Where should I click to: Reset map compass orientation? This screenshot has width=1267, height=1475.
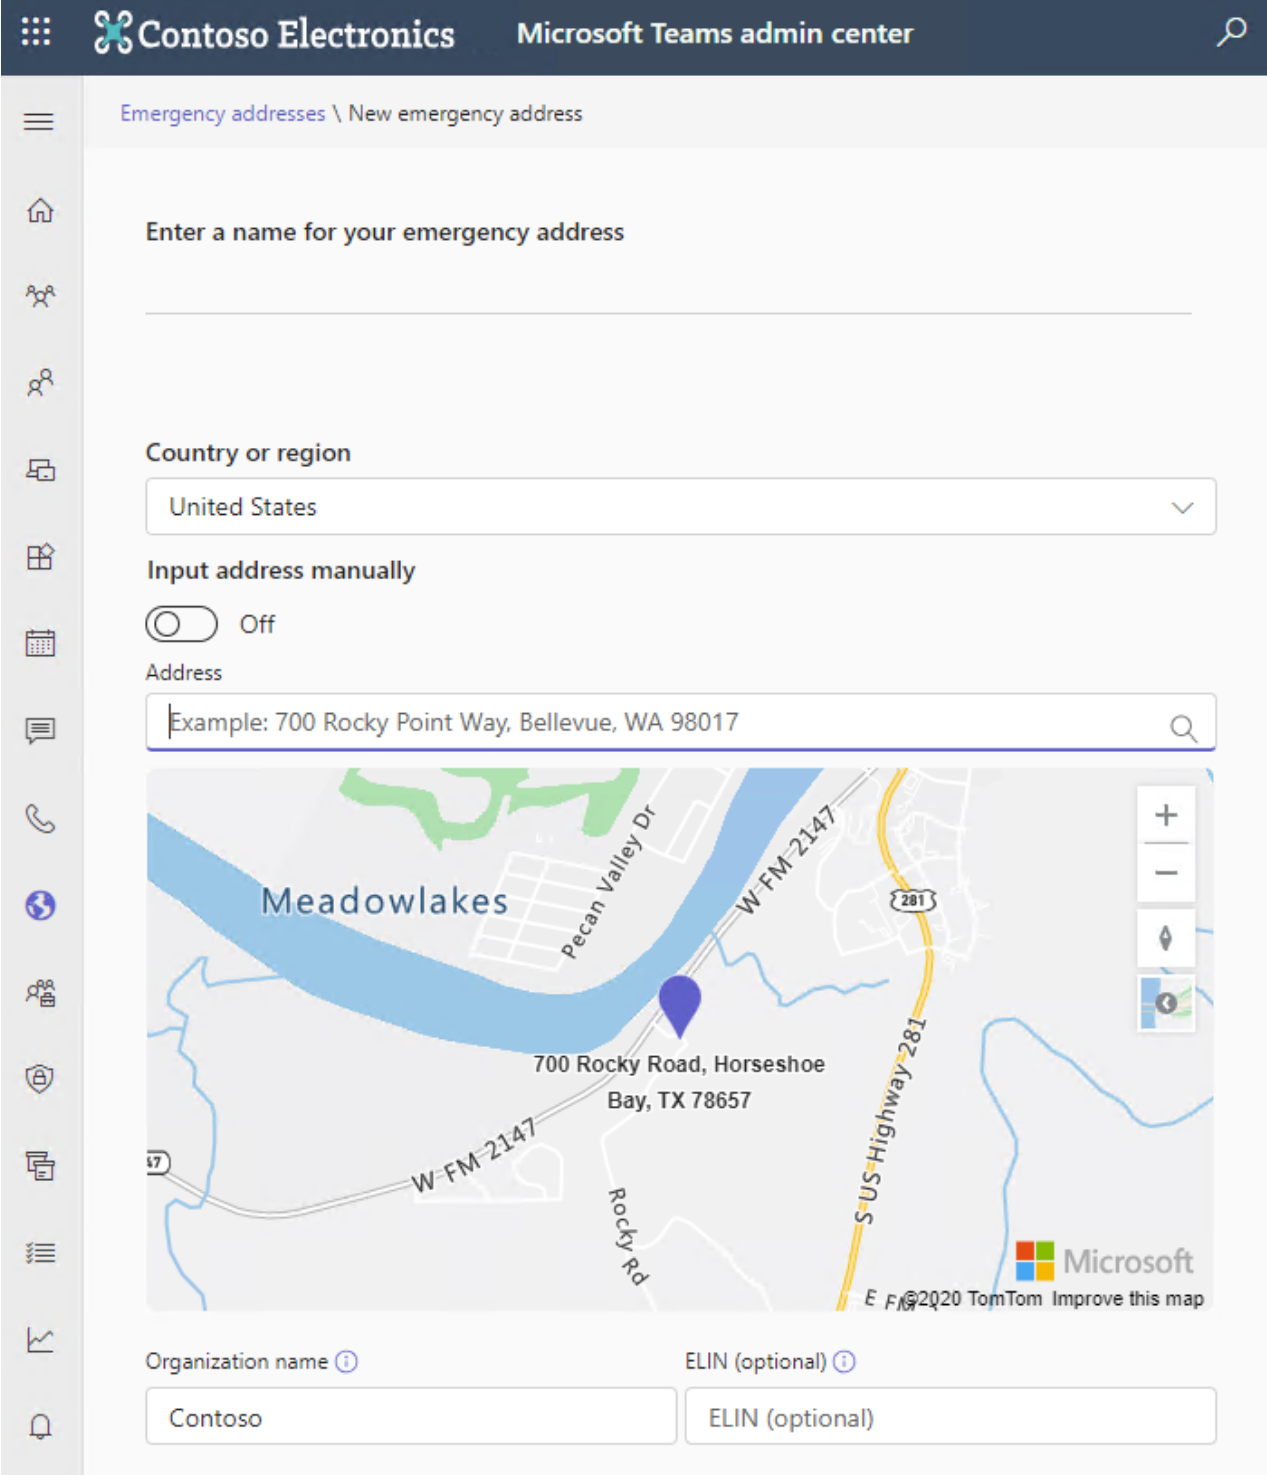pos(1166,938)
